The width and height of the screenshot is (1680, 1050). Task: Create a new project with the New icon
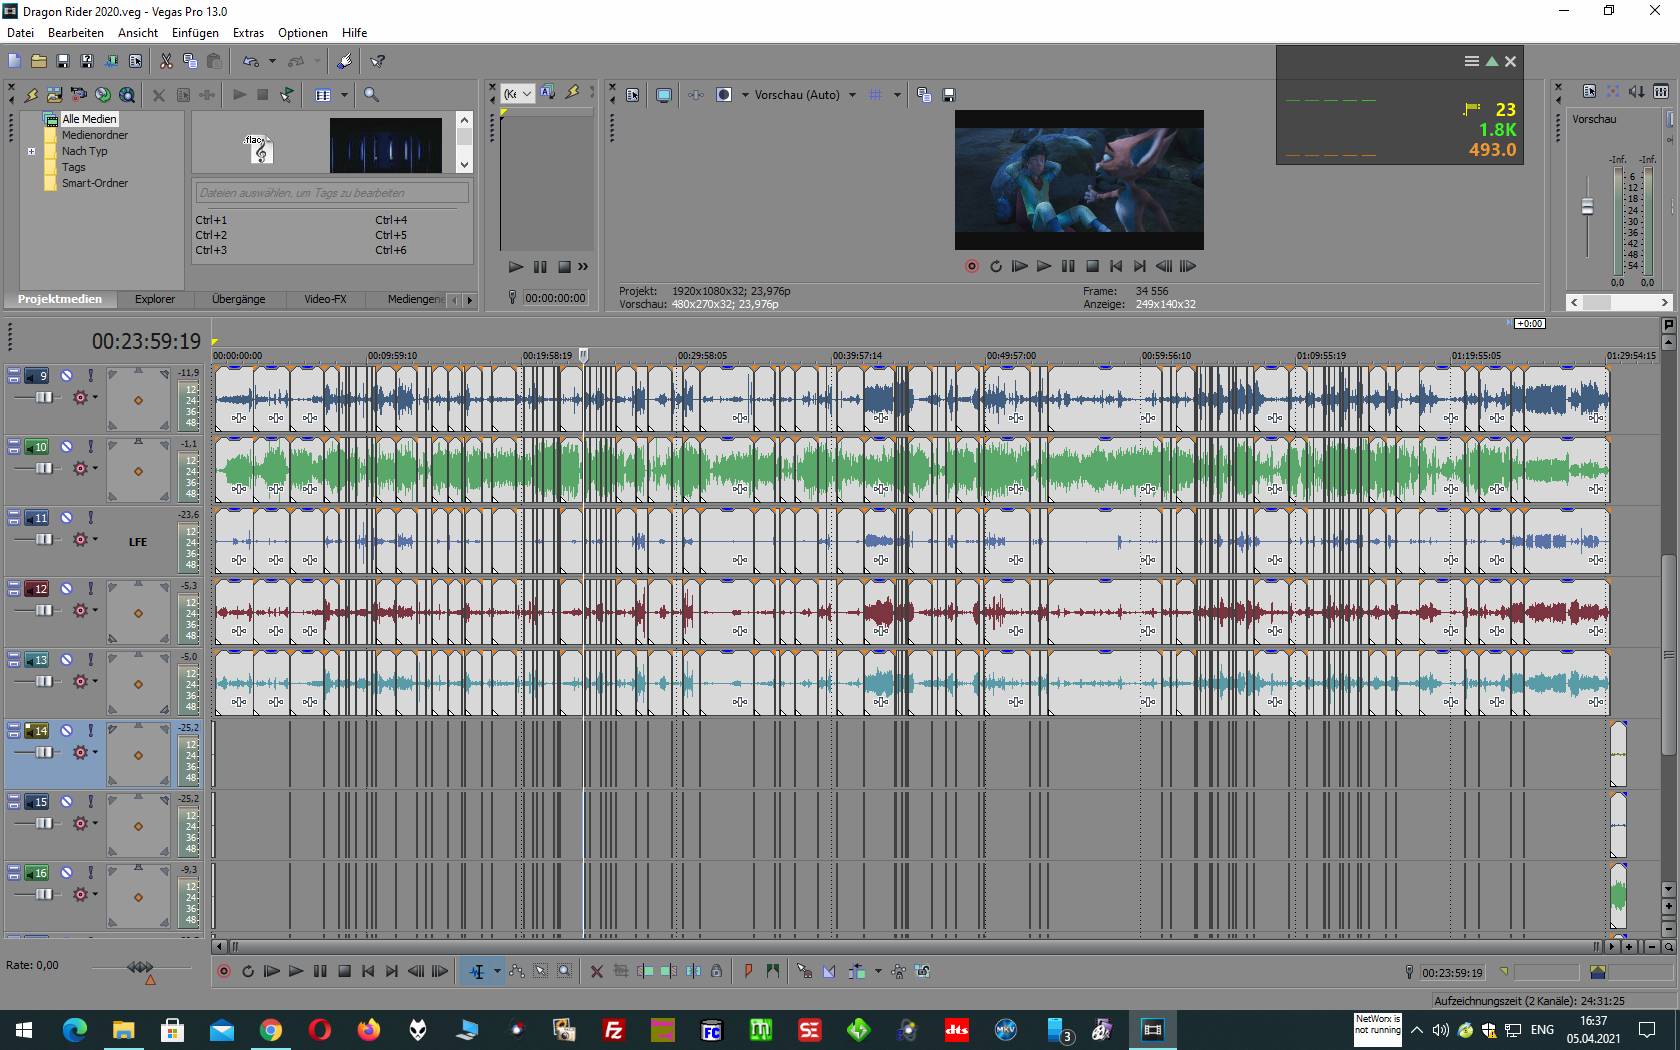point(14,61)
